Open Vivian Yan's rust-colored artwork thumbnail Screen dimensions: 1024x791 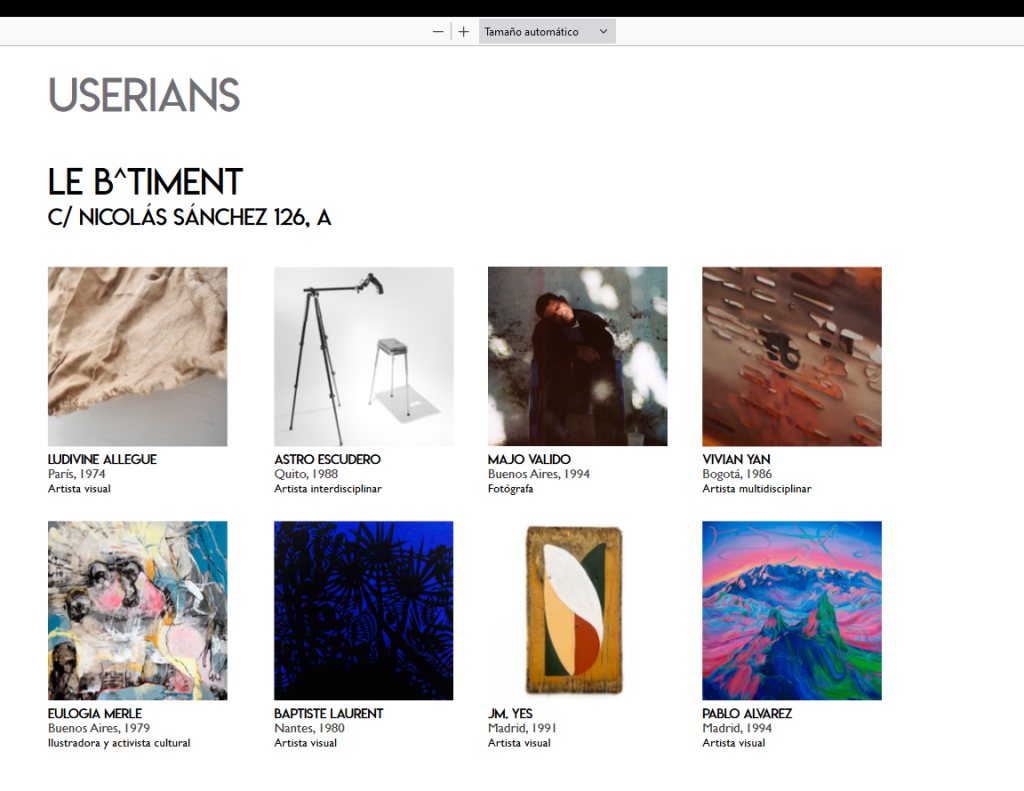[x=792, y=357]
